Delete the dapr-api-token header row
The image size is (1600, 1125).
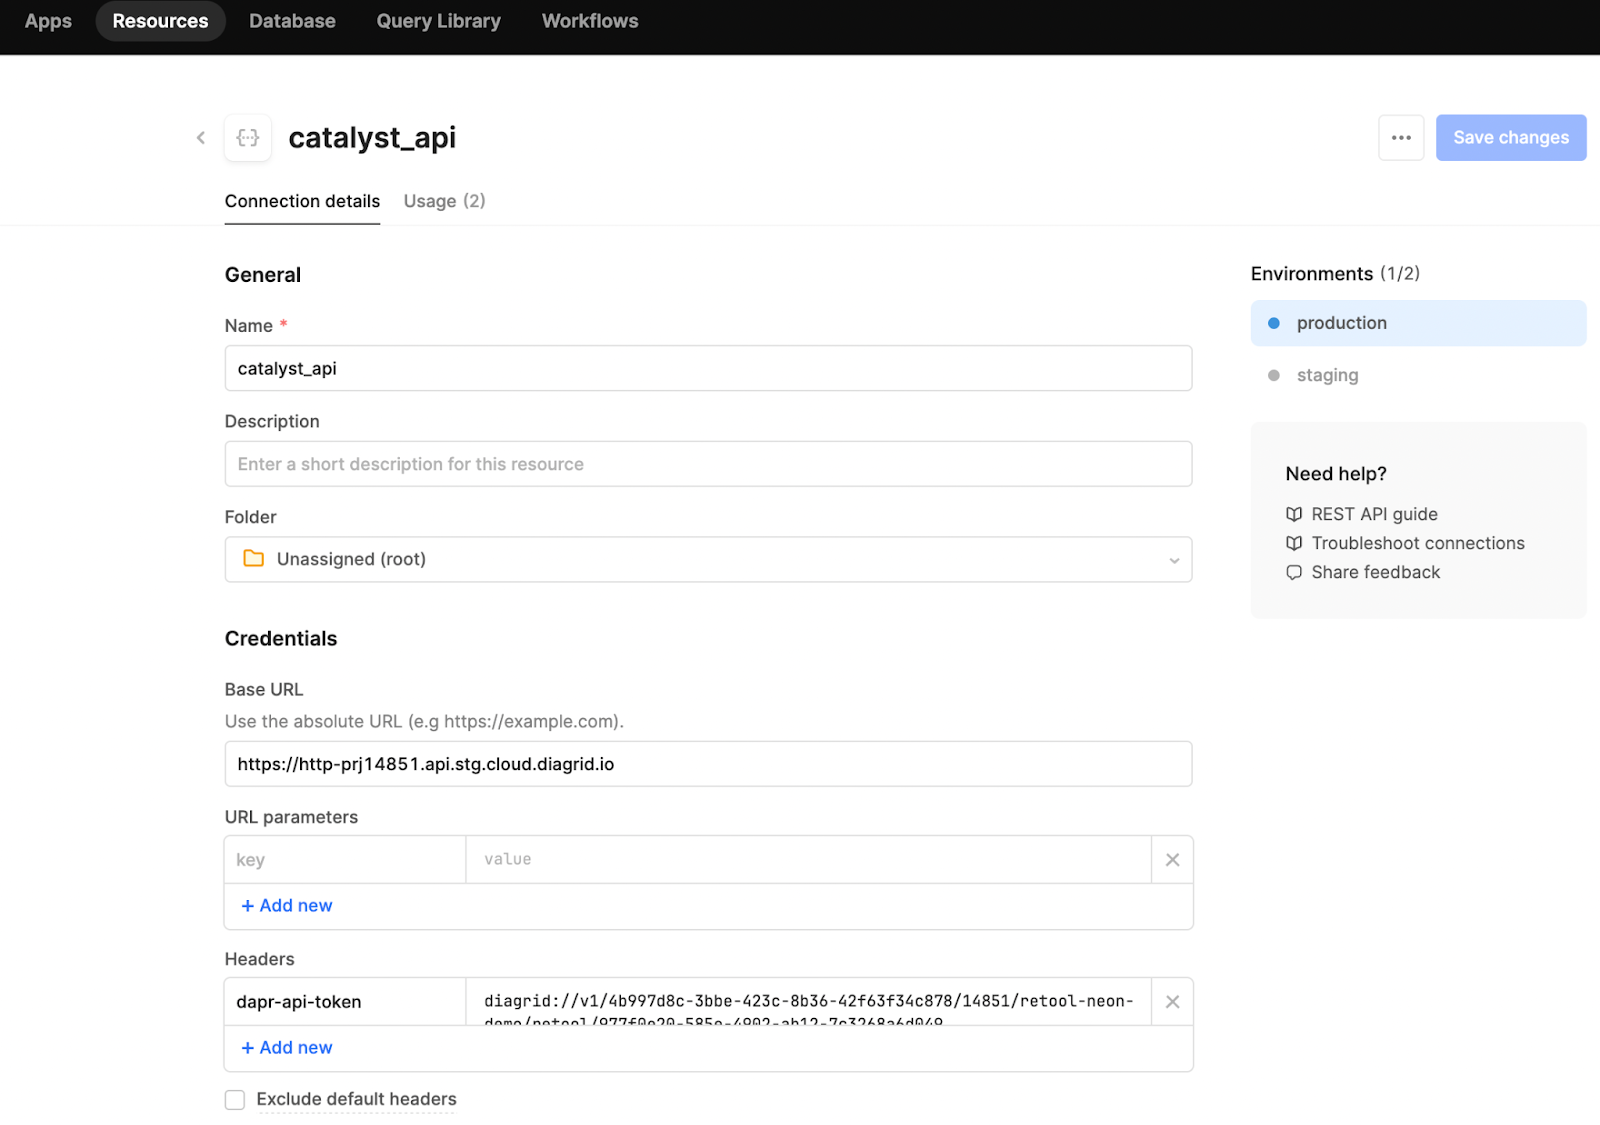click(1172, 1002)
